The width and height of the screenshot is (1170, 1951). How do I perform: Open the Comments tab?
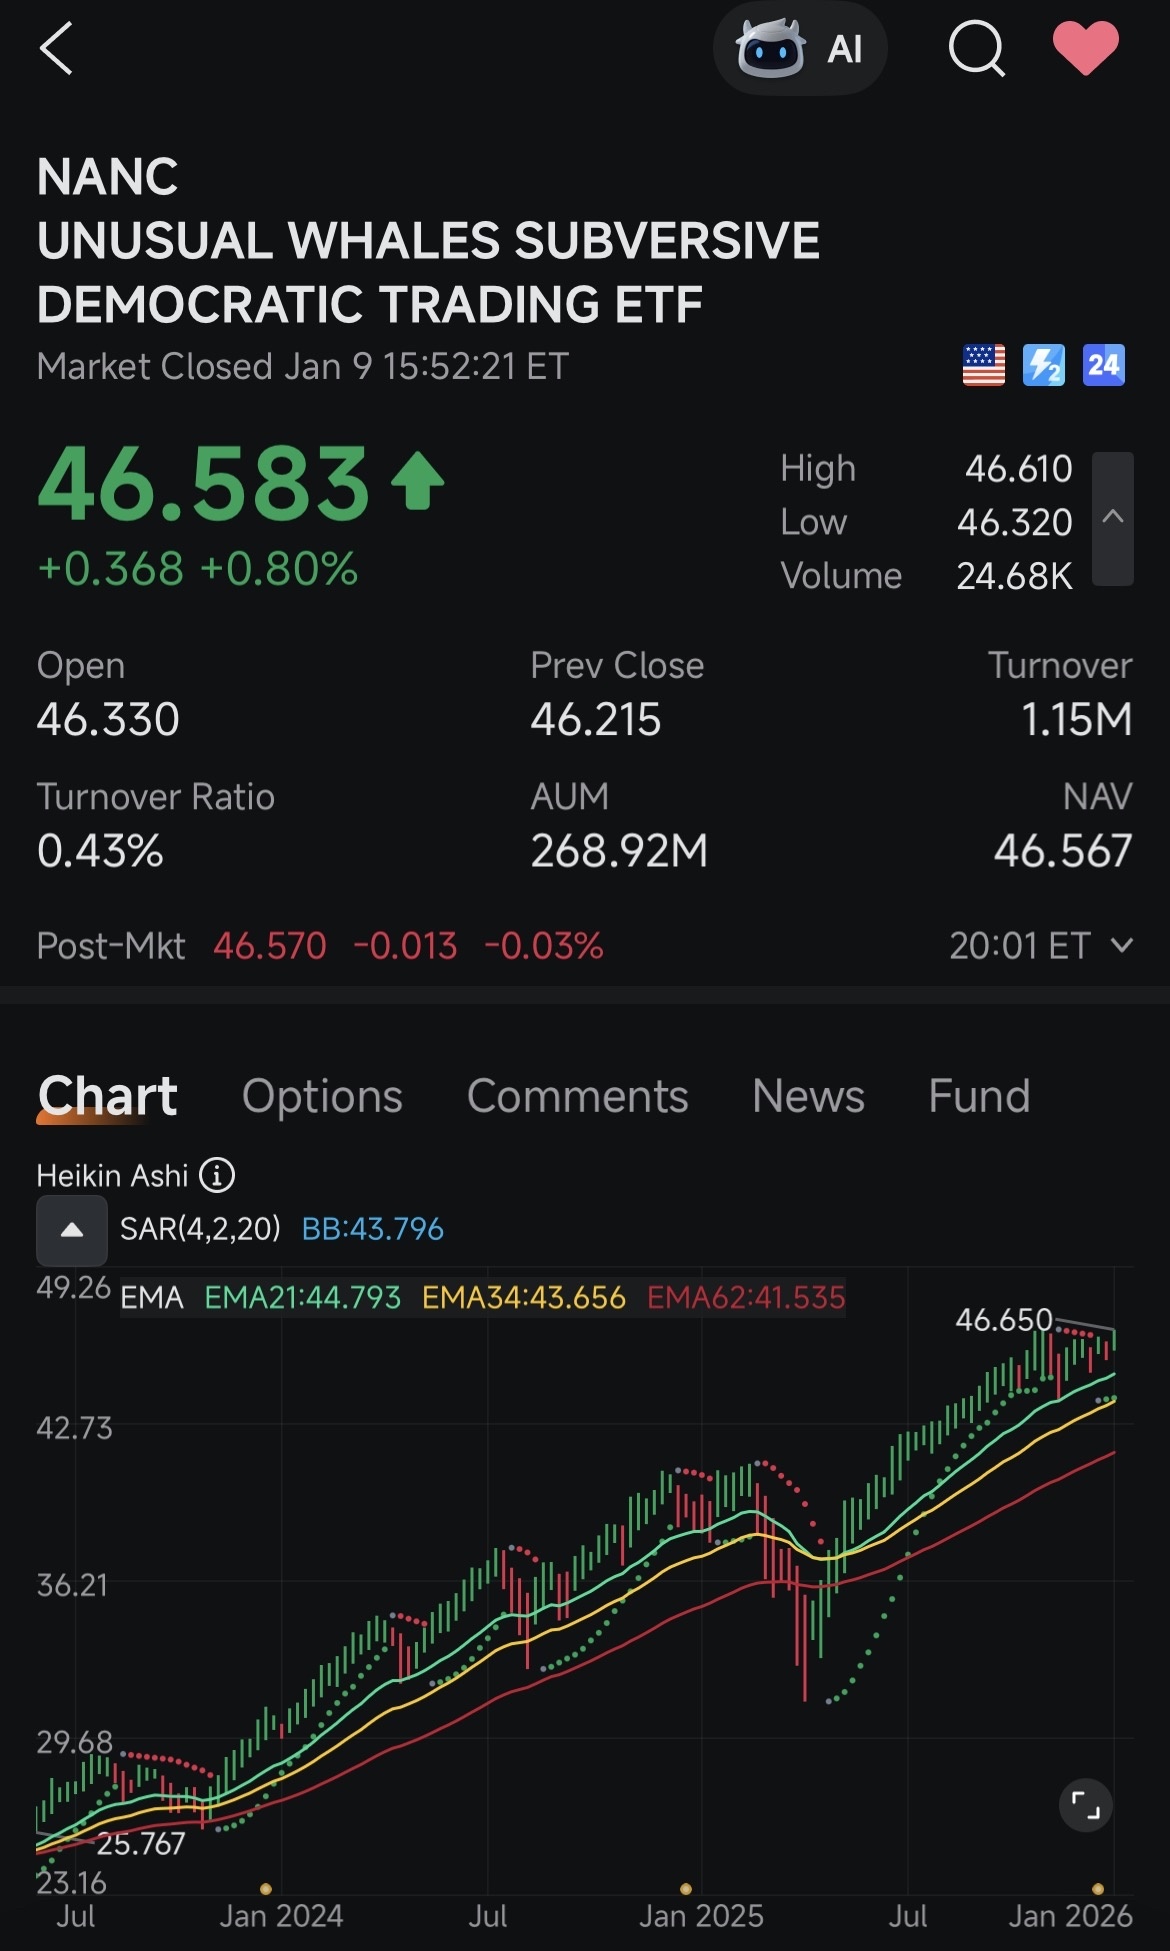coord(577,1096)
